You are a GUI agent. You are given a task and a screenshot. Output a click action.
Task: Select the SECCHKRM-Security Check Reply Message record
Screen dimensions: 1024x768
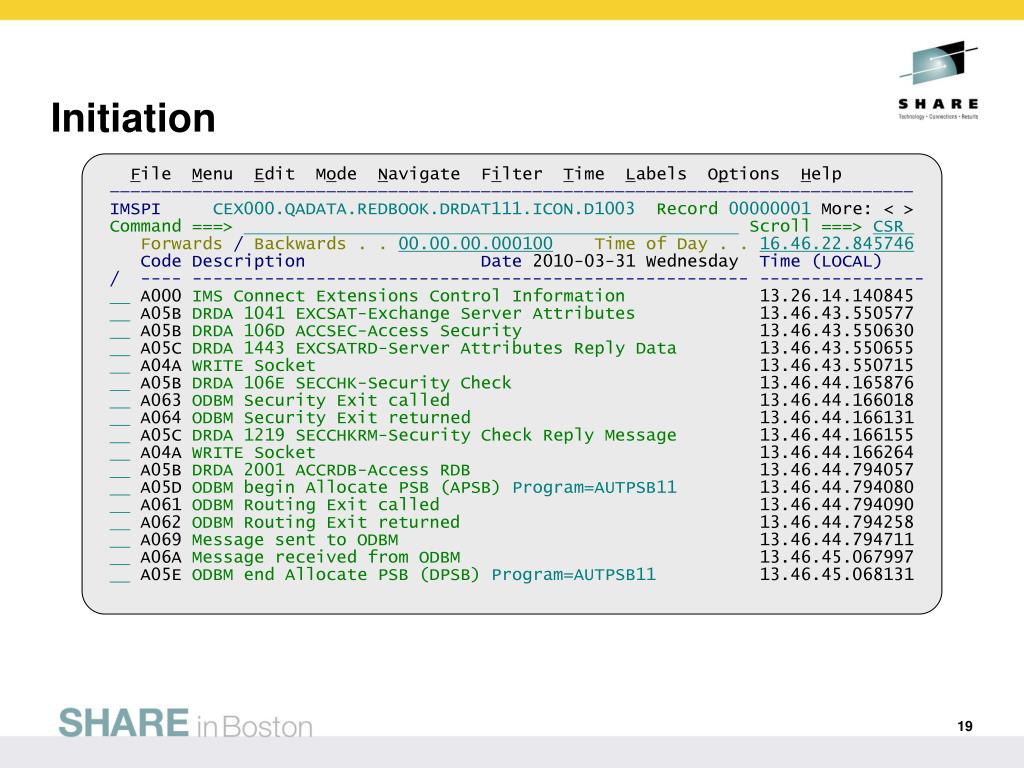click(x=511, y=435)
